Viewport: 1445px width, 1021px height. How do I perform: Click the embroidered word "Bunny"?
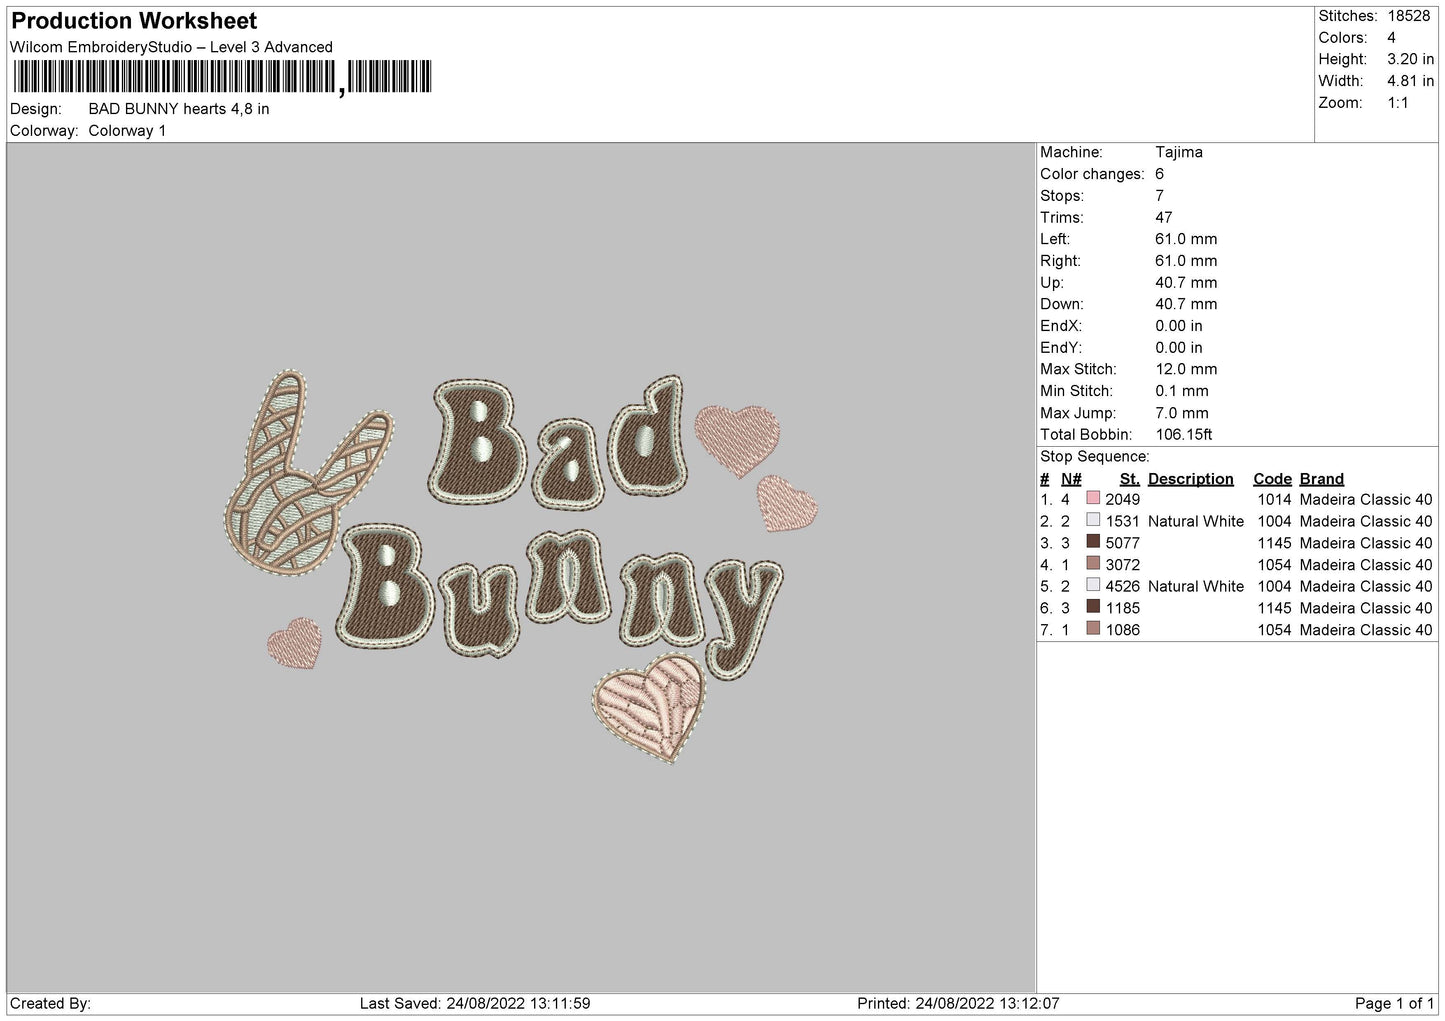tap(560, 590)
